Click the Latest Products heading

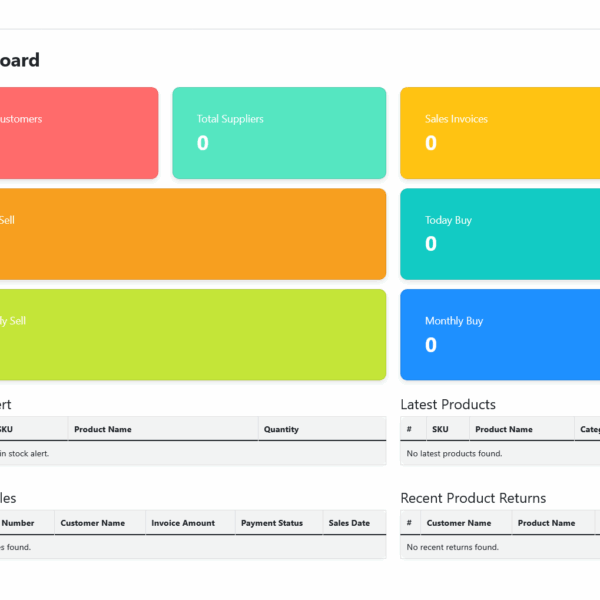[x=448, y=404]
